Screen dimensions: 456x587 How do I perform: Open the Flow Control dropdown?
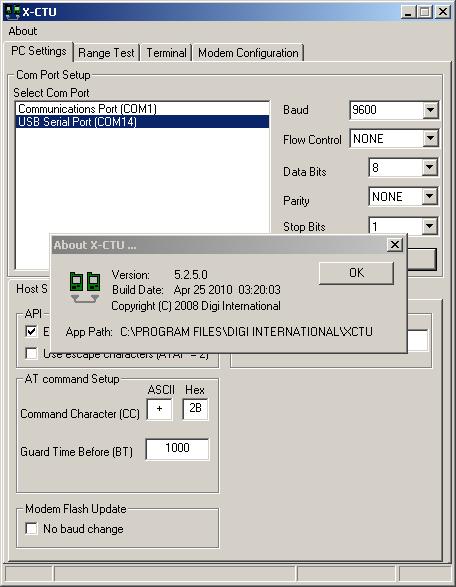pos(430,139)
